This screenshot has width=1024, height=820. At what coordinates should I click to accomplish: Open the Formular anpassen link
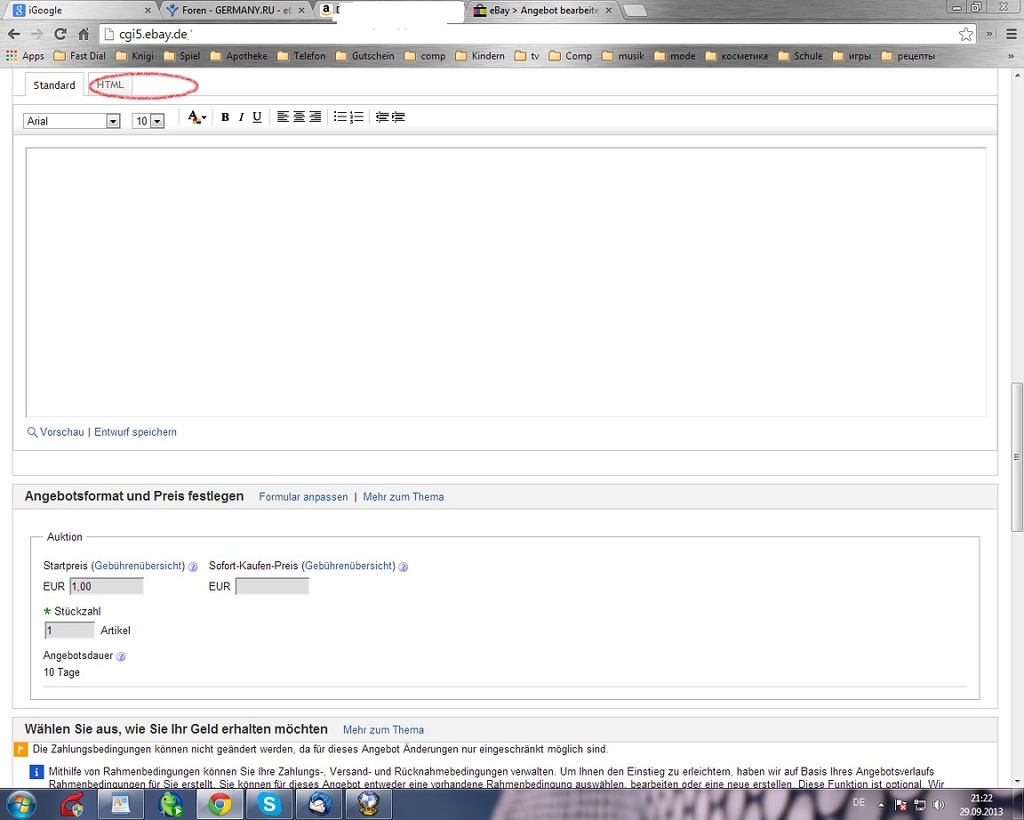click(303, 496)
